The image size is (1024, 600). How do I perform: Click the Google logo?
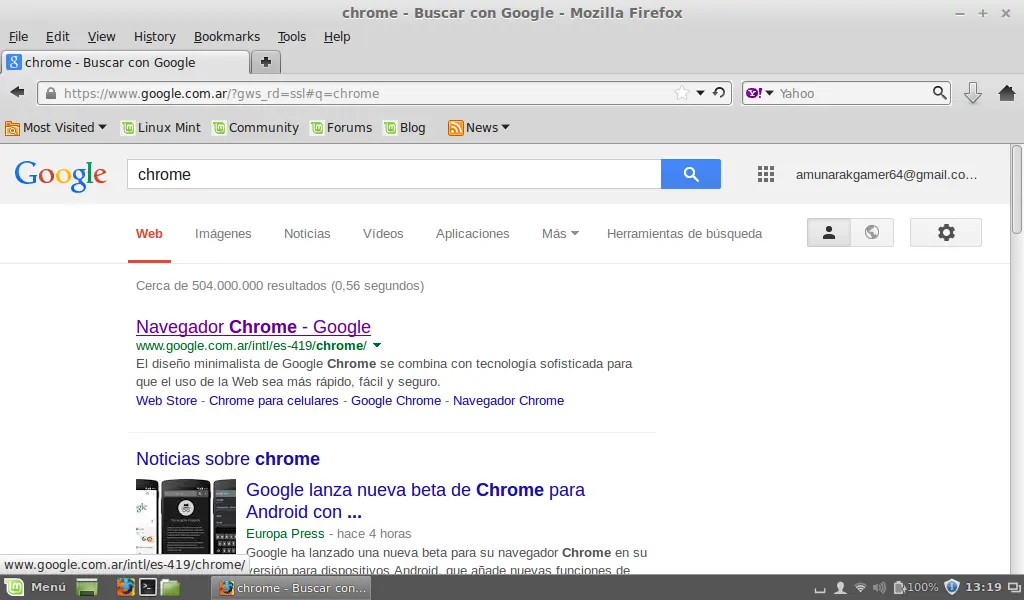click(x=60, y=175)
